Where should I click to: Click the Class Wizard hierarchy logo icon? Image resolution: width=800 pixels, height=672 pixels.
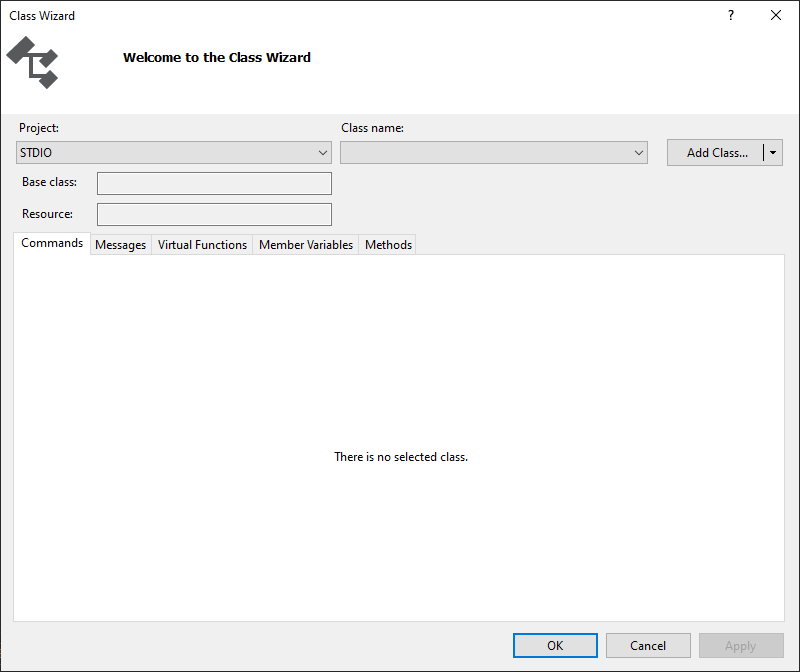click(x=33, y=62)
